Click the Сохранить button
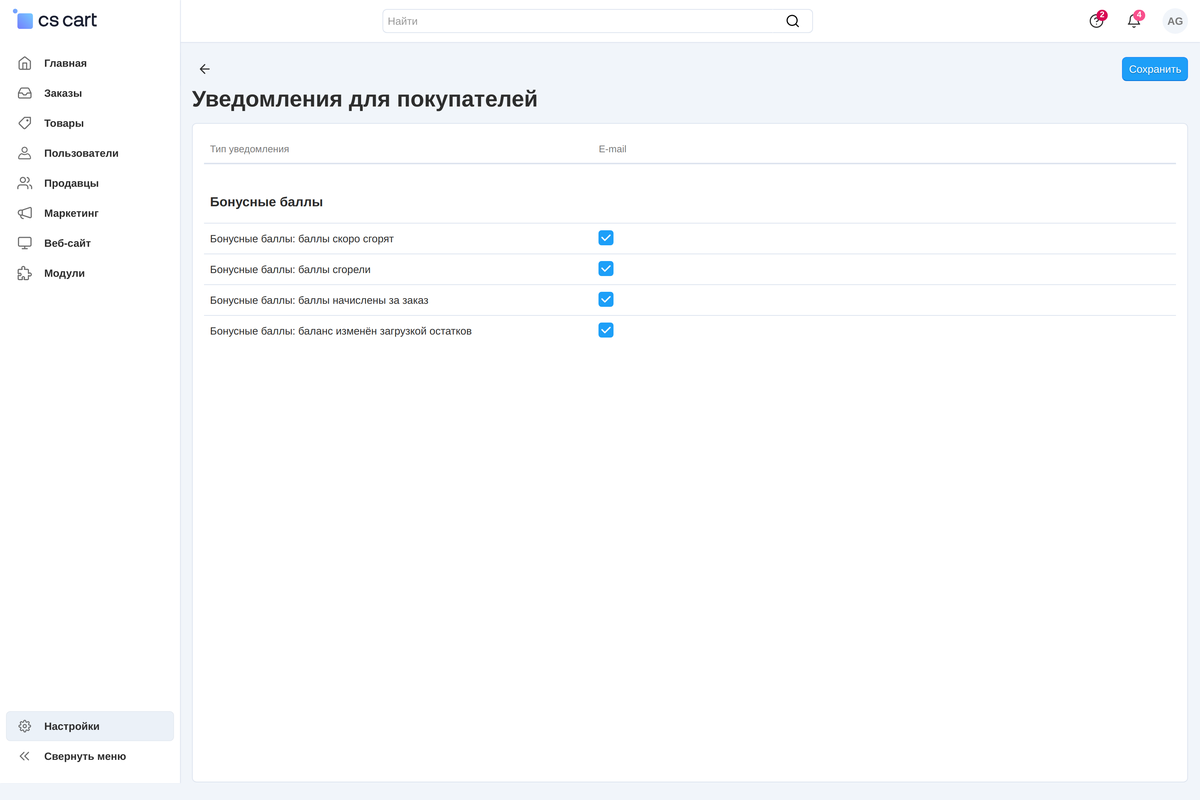This screenshot has height=800, width=1200. [1155, 69]
